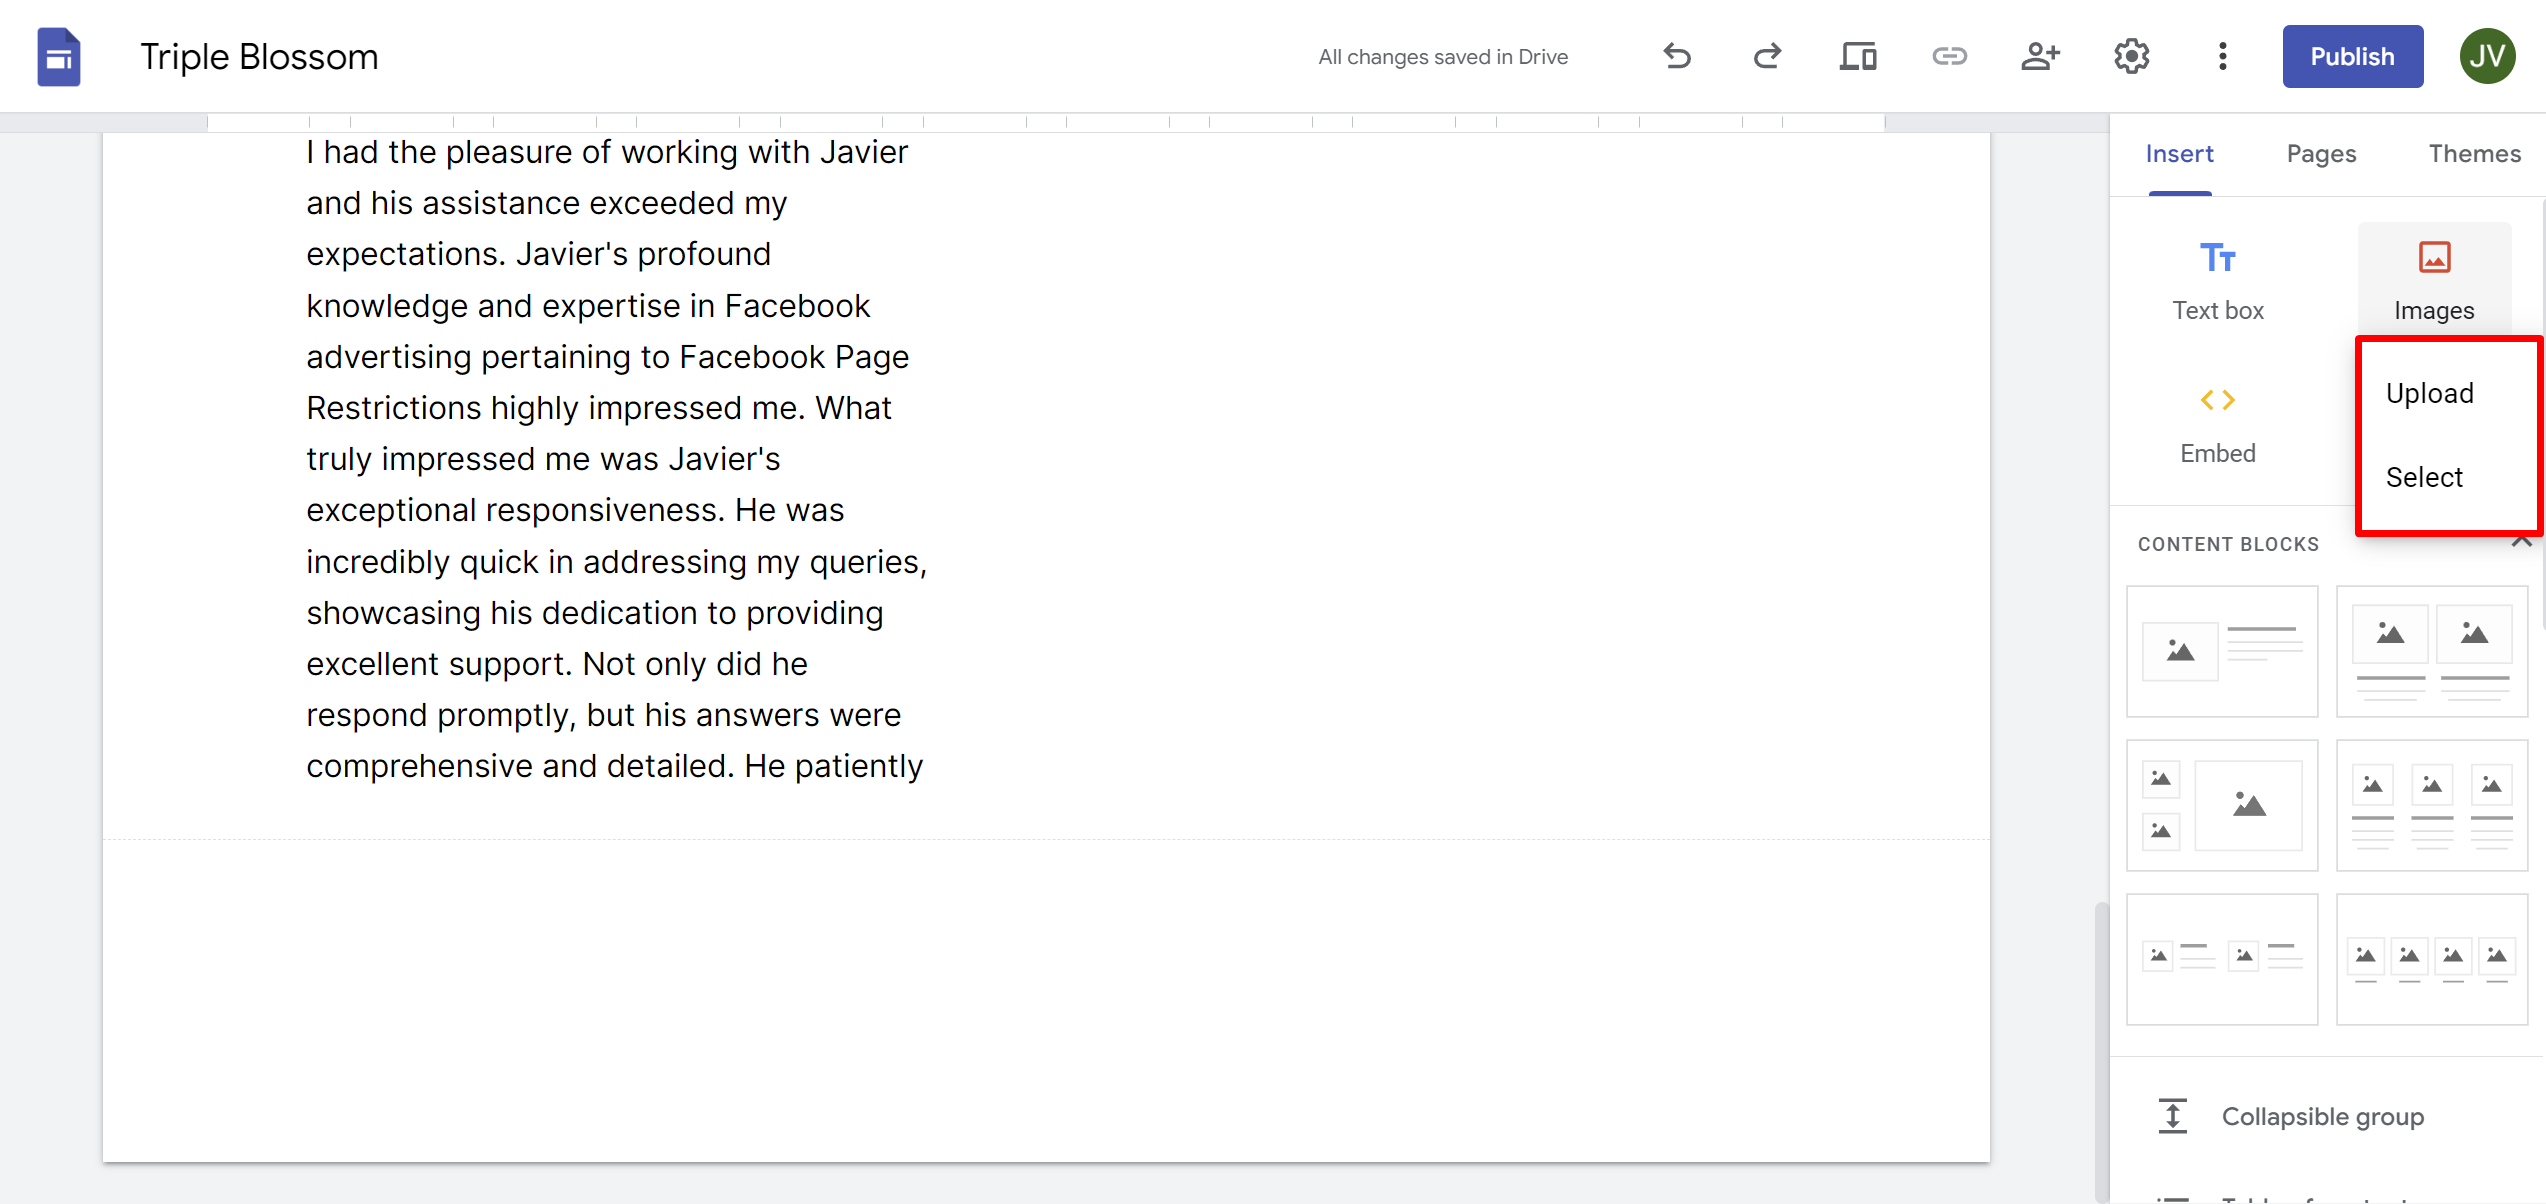This screenshot has width=2546, height=1204.
Task: Switch to the Pages tab
Action: coord(2319,154)
